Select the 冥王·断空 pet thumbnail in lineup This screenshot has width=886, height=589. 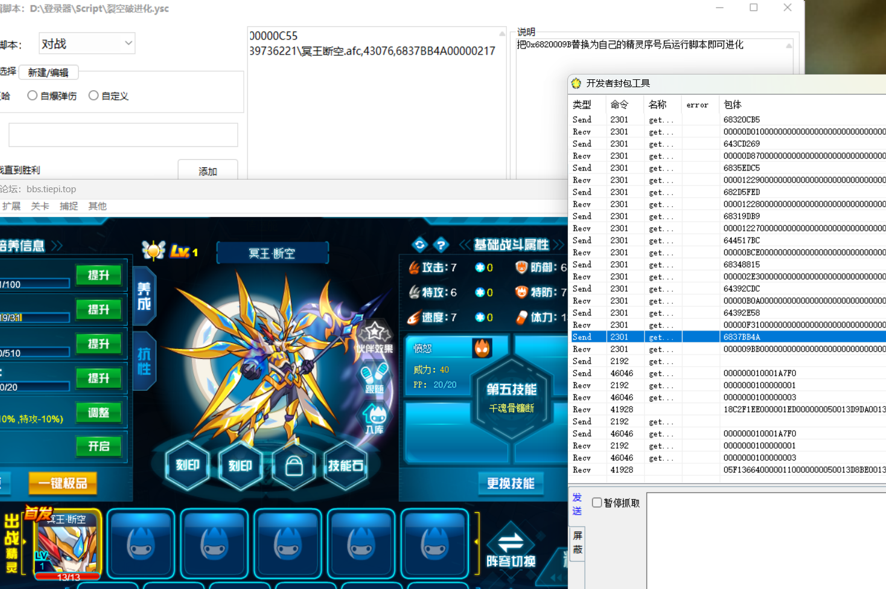67,545
